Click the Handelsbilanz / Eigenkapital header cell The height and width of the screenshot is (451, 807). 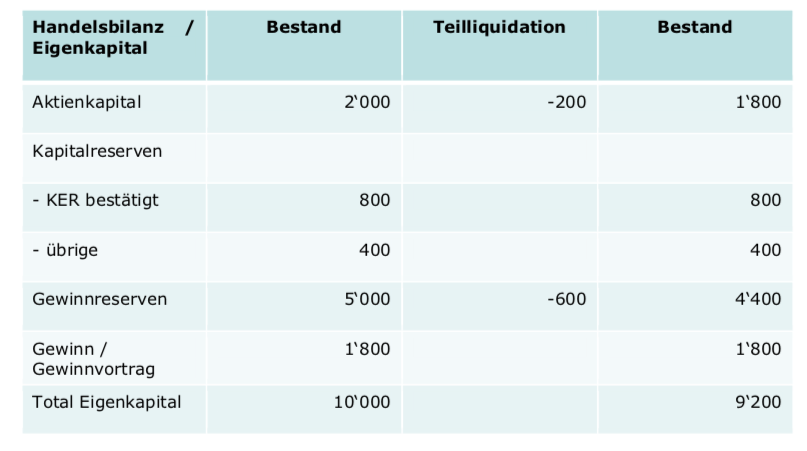pyautogui.click(x=112, y=38)
